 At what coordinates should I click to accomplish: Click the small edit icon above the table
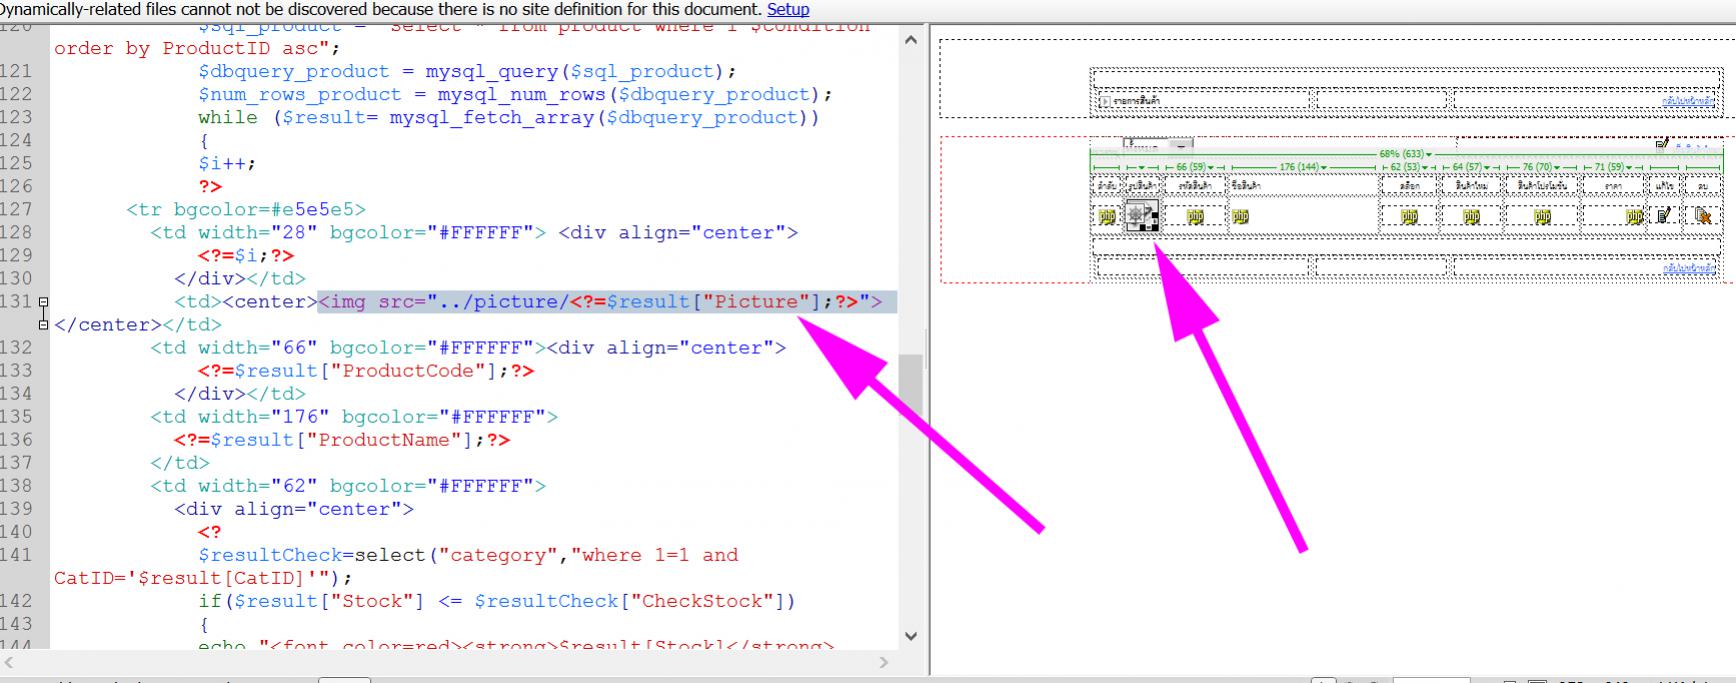1662,143
